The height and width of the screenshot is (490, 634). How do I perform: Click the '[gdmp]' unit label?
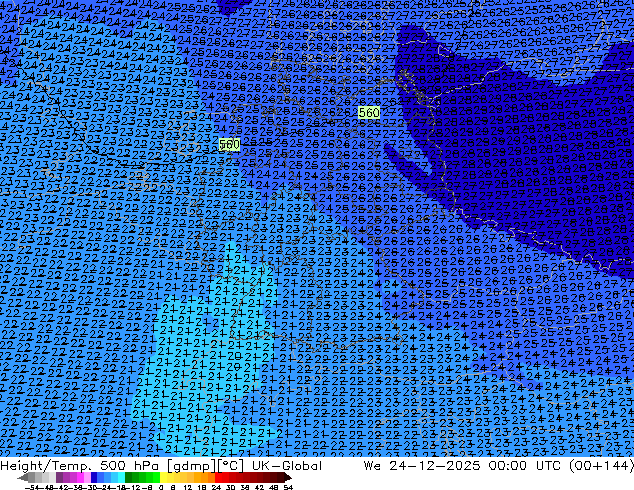pyautogui.click(x=189, y=466)
